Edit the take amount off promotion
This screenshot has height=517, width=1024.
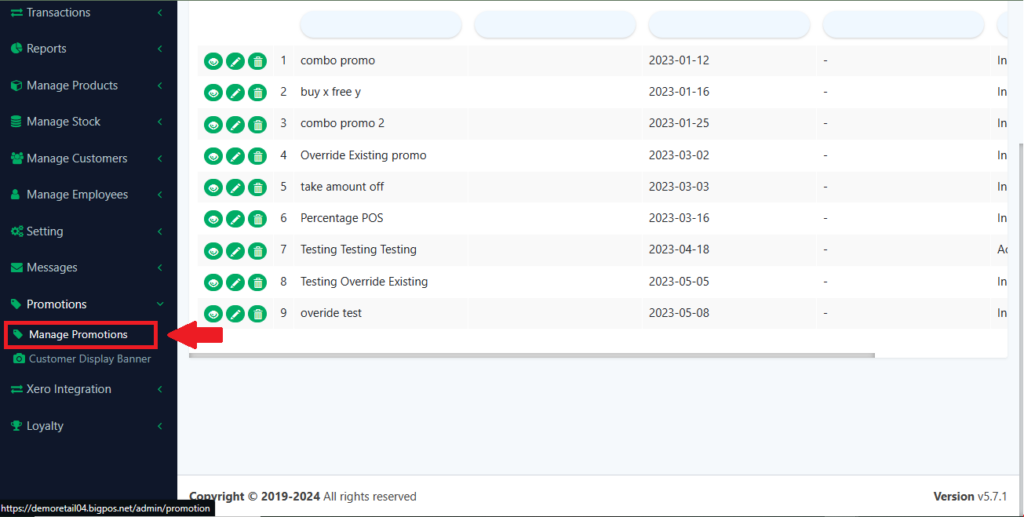coord(235,188)
